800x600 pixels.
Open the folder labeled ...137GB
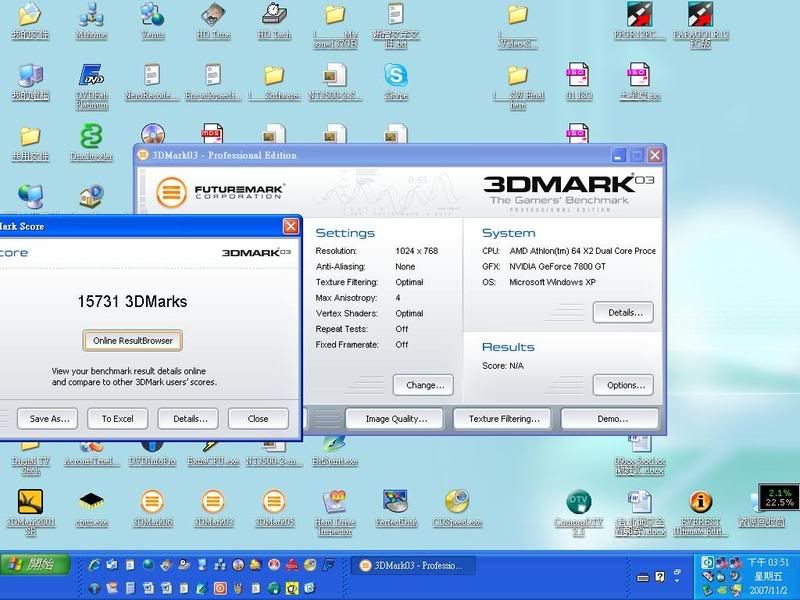[x=335, y=26]
